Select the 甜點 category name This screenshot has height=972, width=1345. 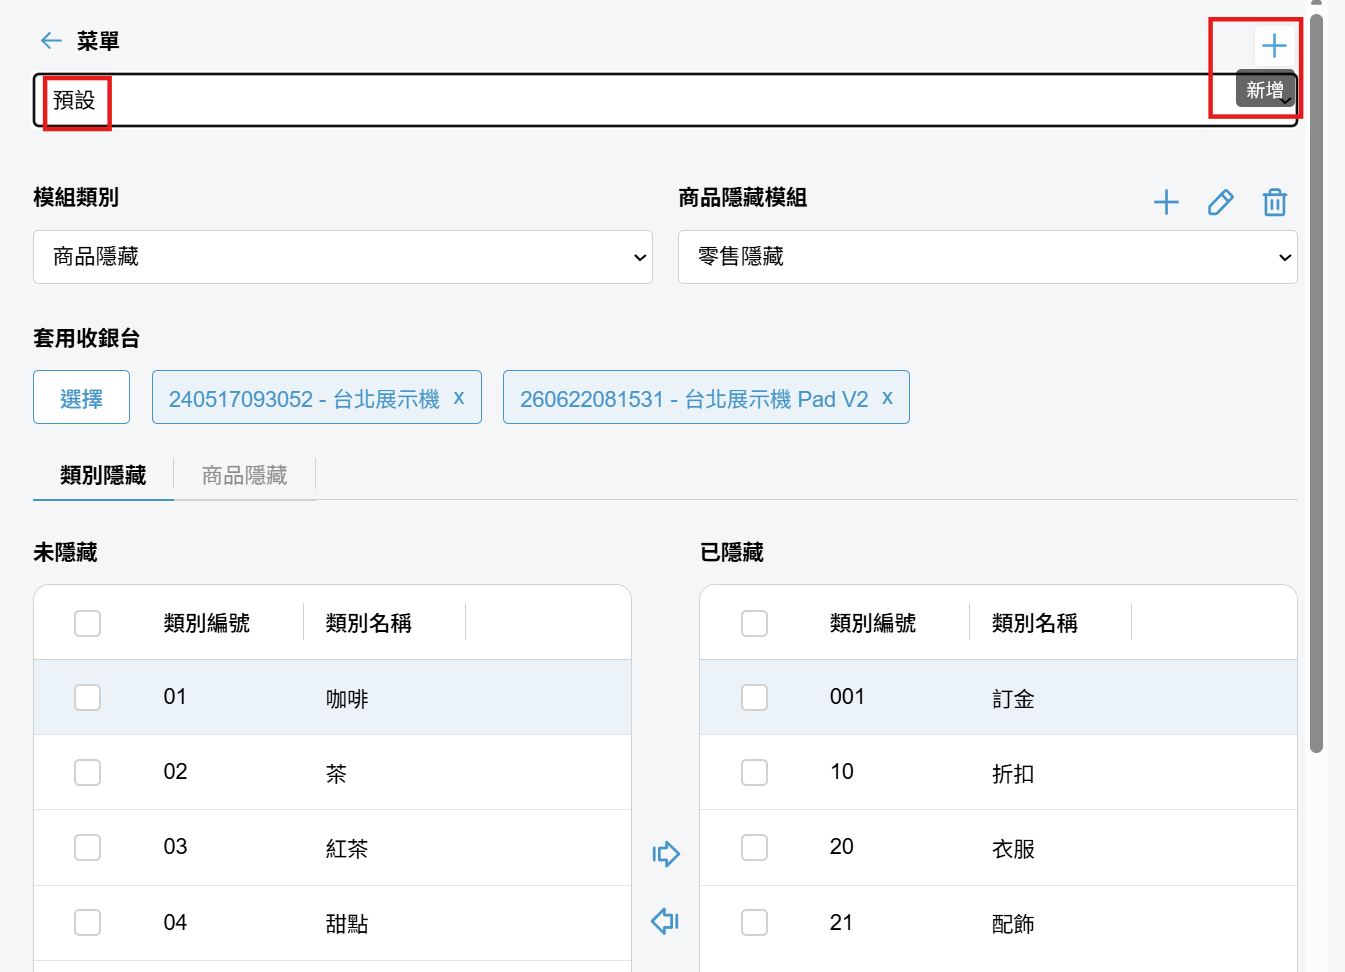[x=347, y=924]
